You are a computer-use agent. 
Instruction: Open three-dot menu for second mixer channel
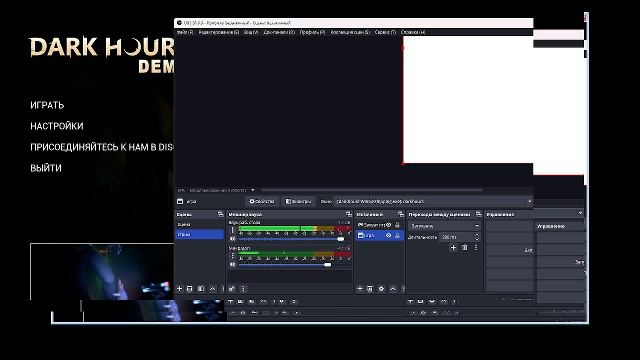(x=233, y=256)
